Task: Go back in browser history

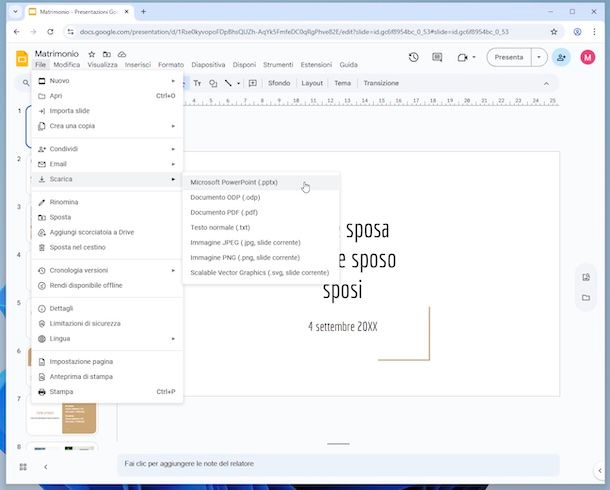Action: click(x=16, y=32)
